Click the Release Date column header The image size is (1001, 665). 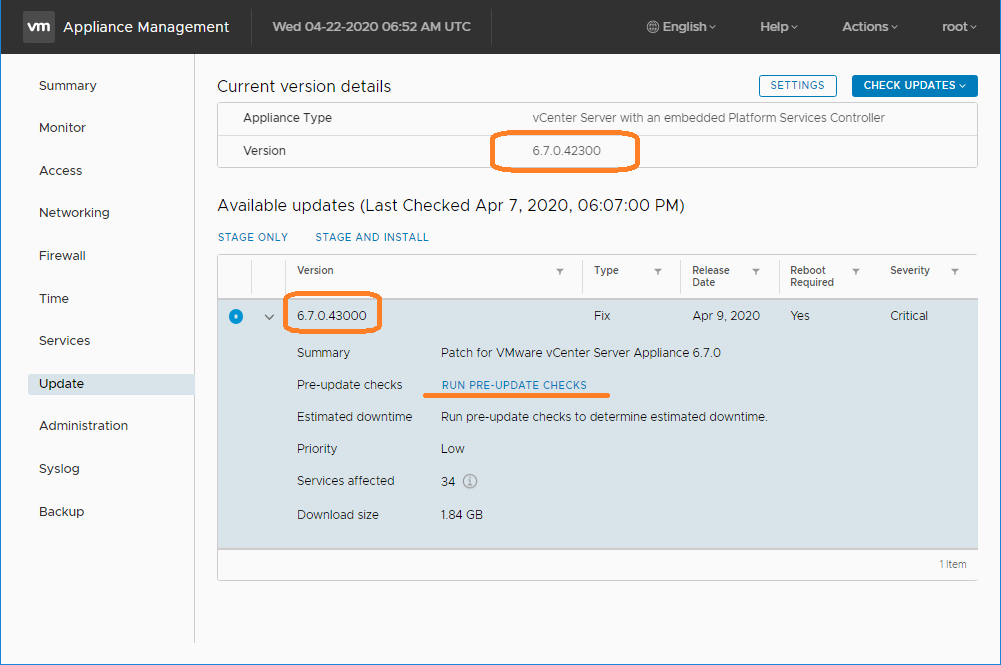[x=711, y=276]
